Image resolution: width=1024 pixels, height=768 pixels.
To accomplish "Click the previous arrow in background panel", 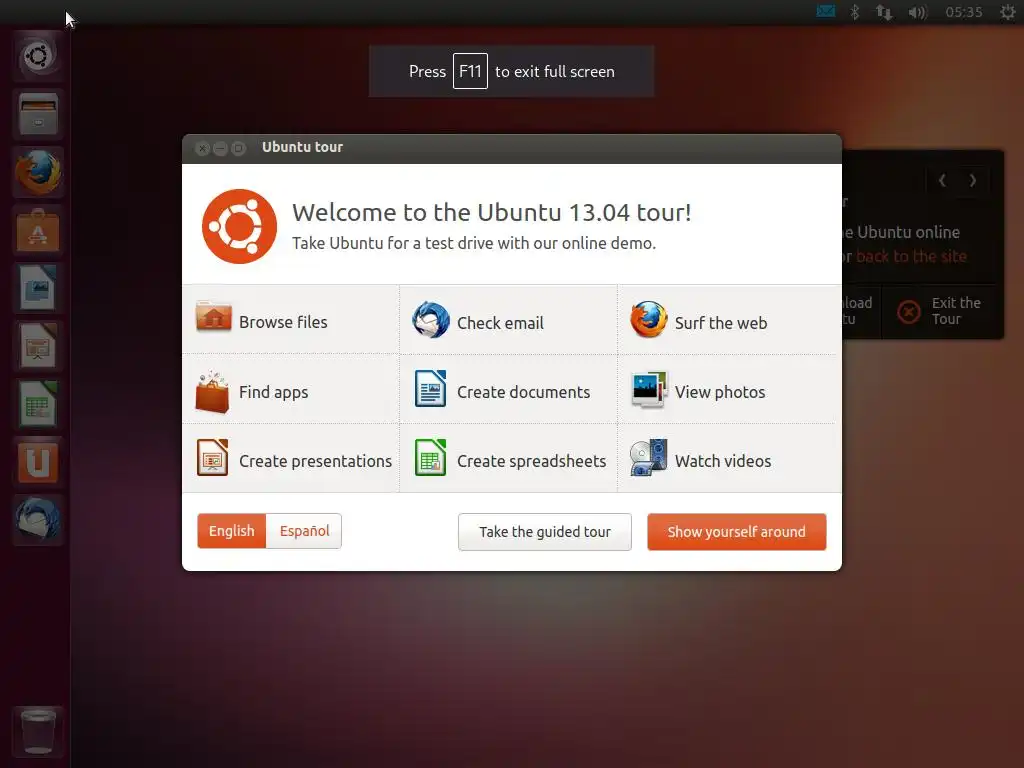I will click(x=942, y=180).
